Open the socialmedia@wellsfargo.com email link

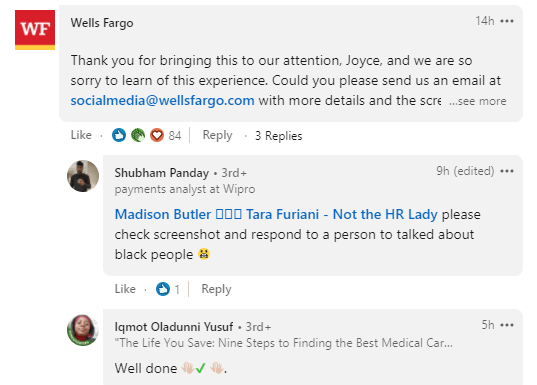(162, 101)
